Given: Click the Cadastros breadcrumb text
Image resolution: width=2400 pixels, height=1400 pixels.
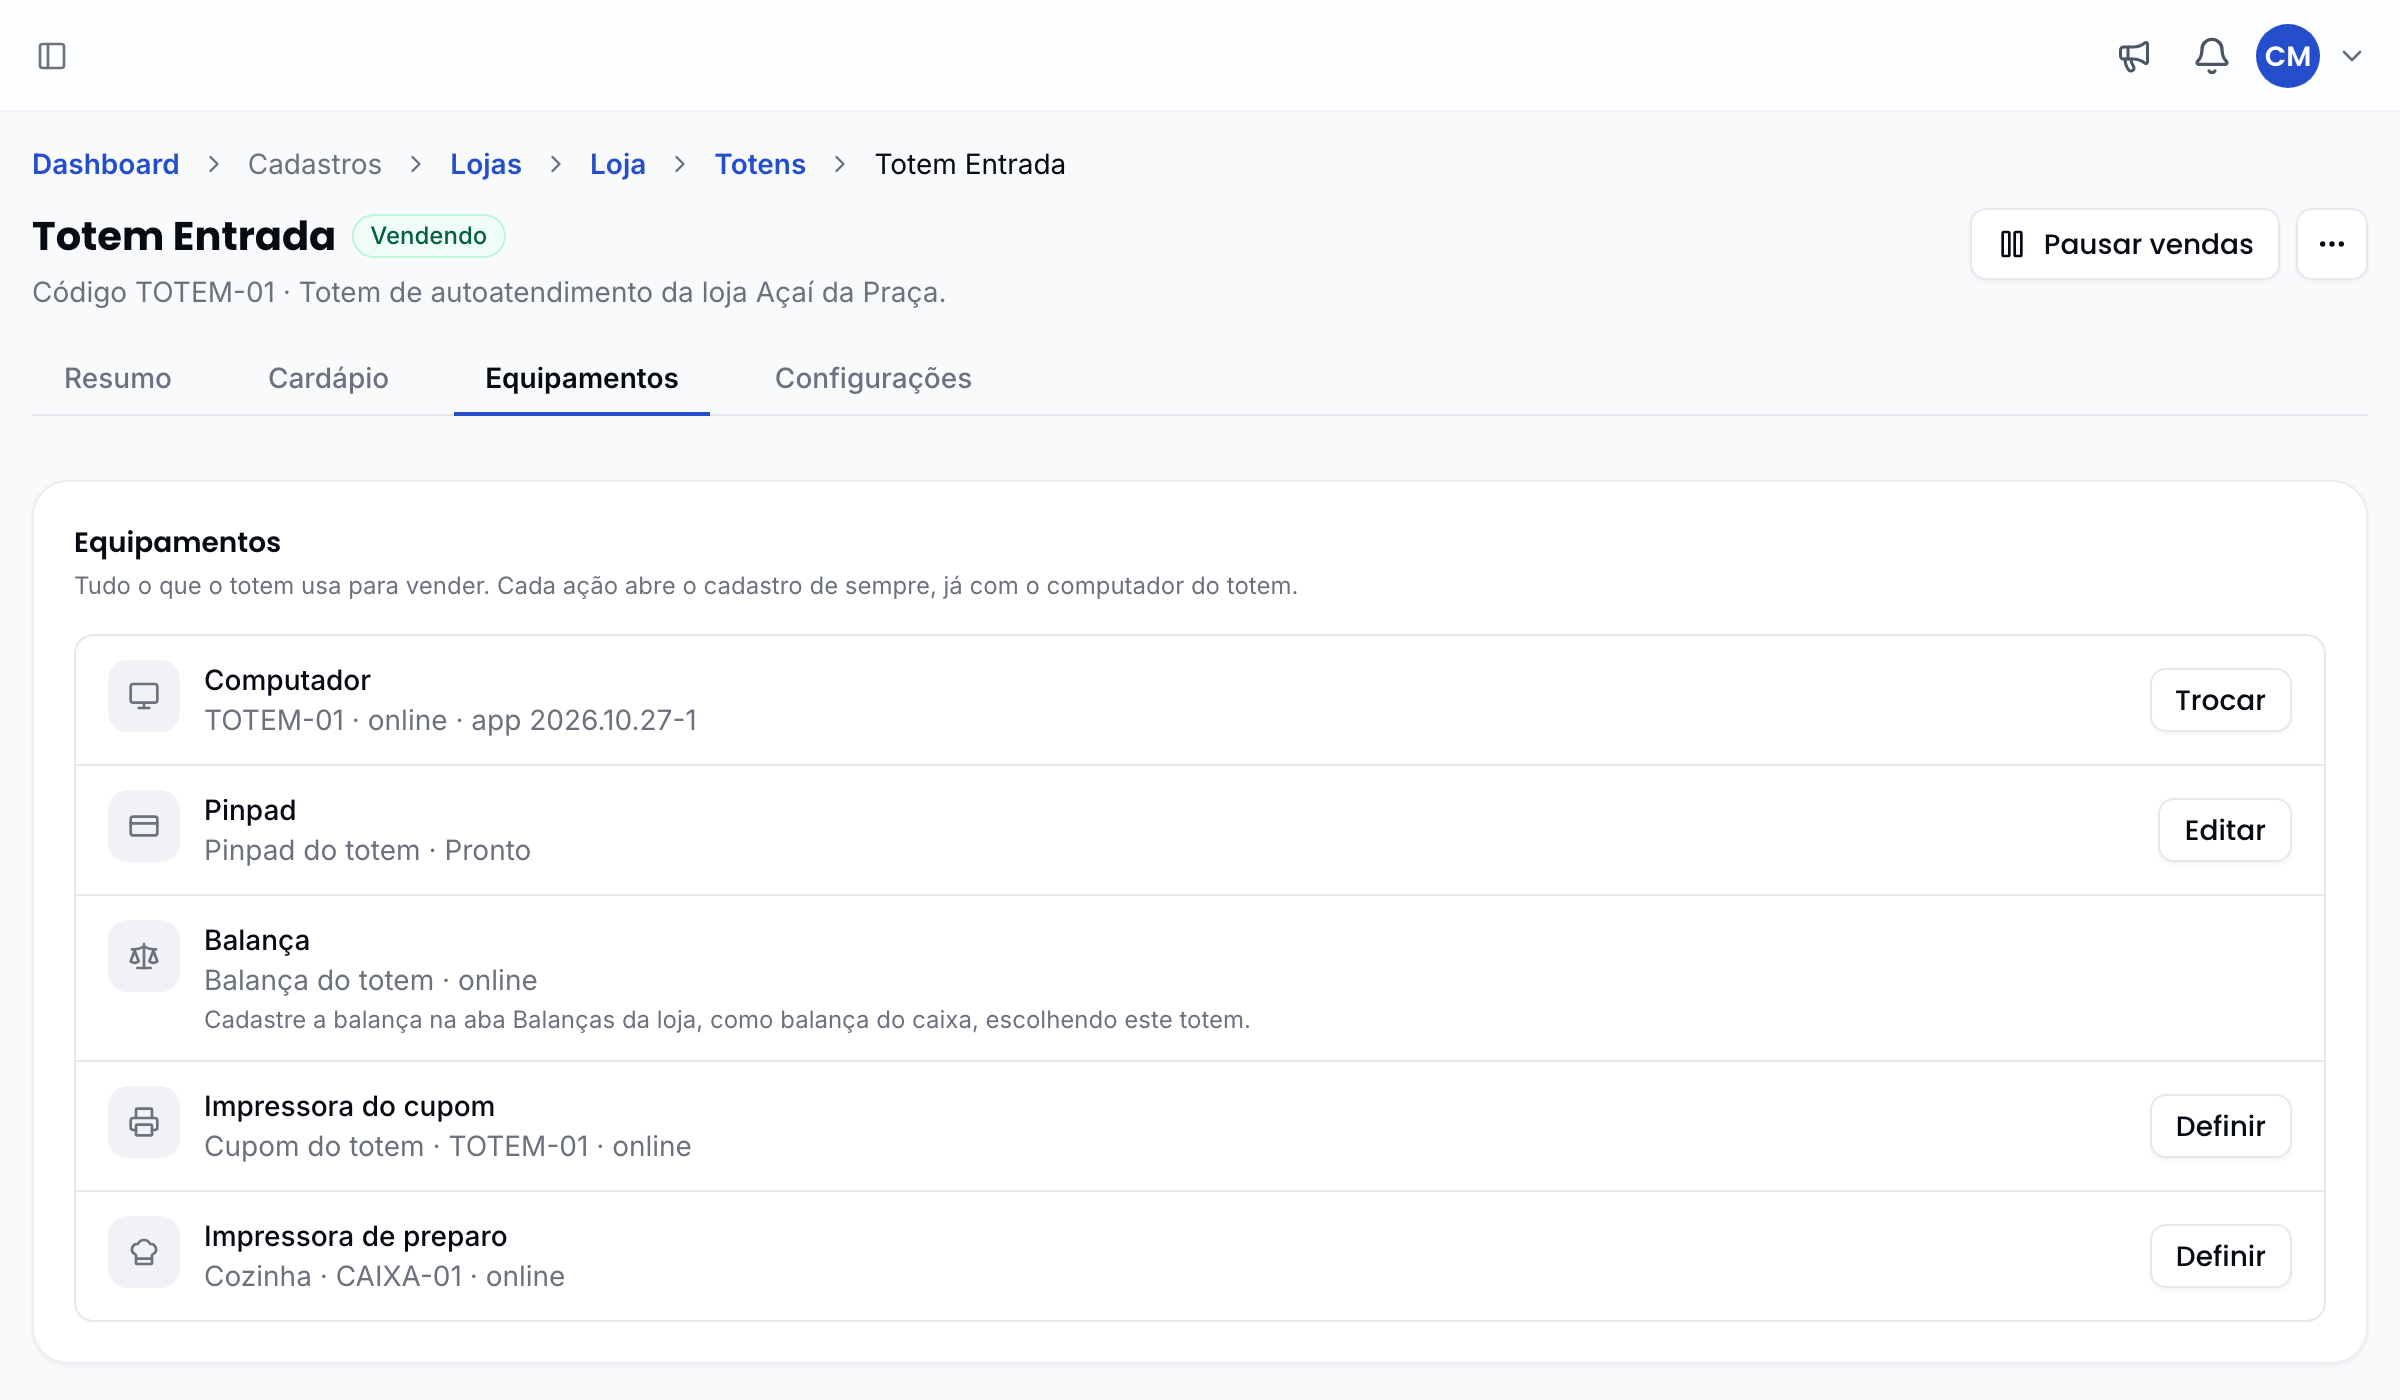Looking at the screenshot, I should pos(315,164).
